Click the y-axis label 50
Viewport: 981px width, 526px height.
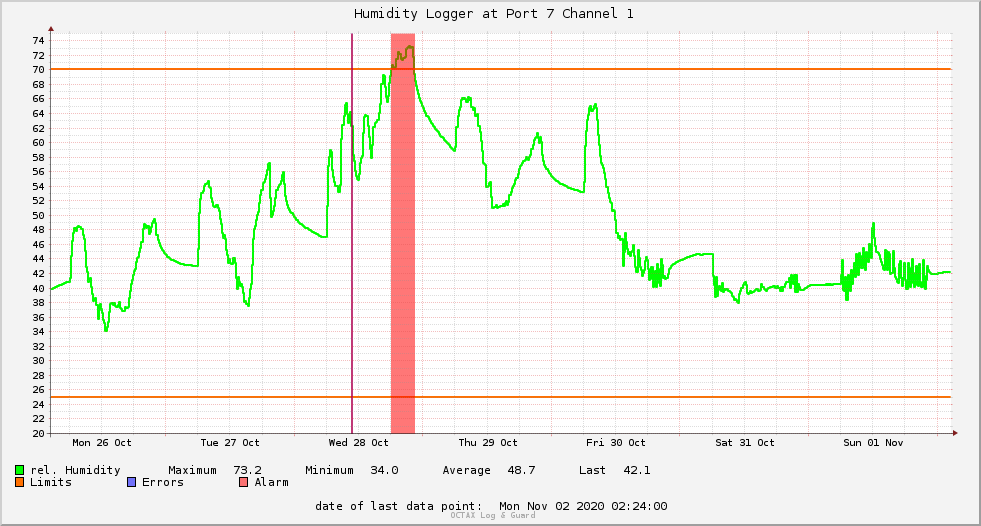click(x=38, y=216)
